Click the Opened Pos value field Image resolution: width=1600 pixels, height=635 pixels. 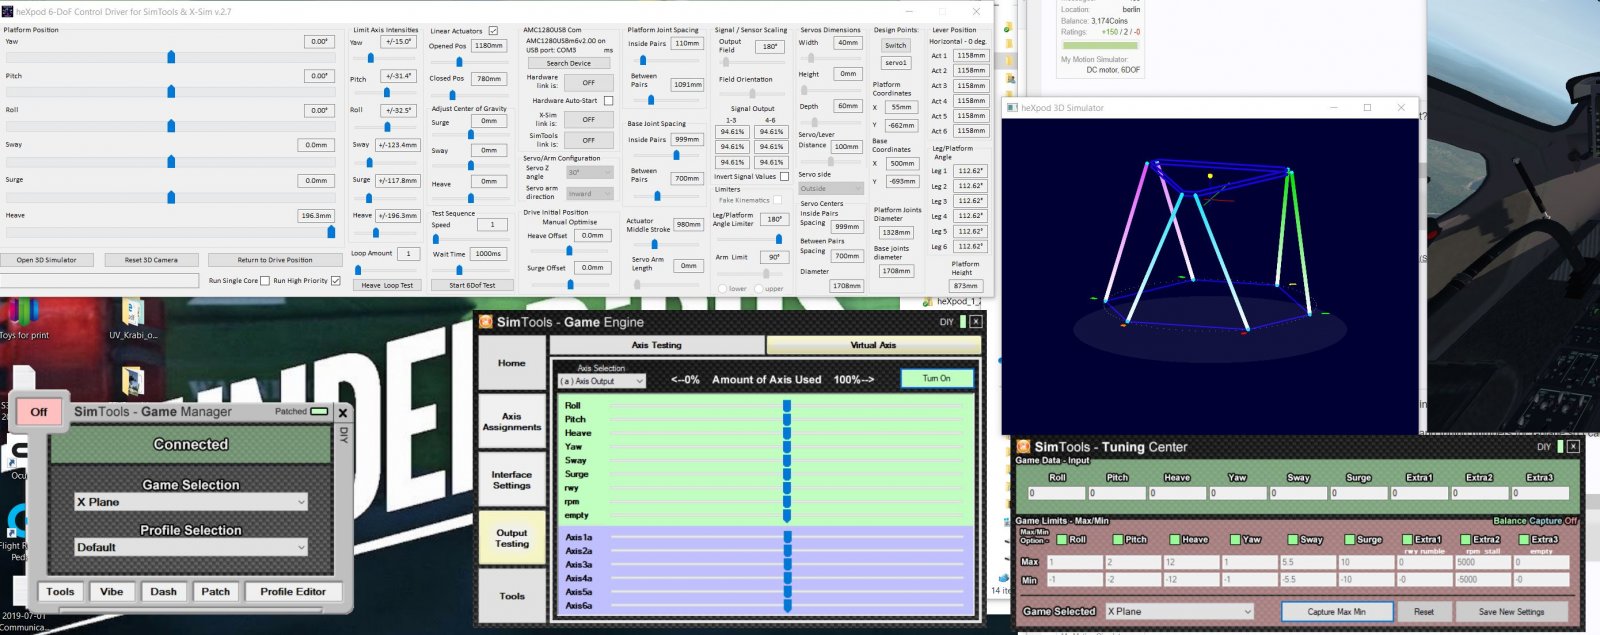coord(488,46)
